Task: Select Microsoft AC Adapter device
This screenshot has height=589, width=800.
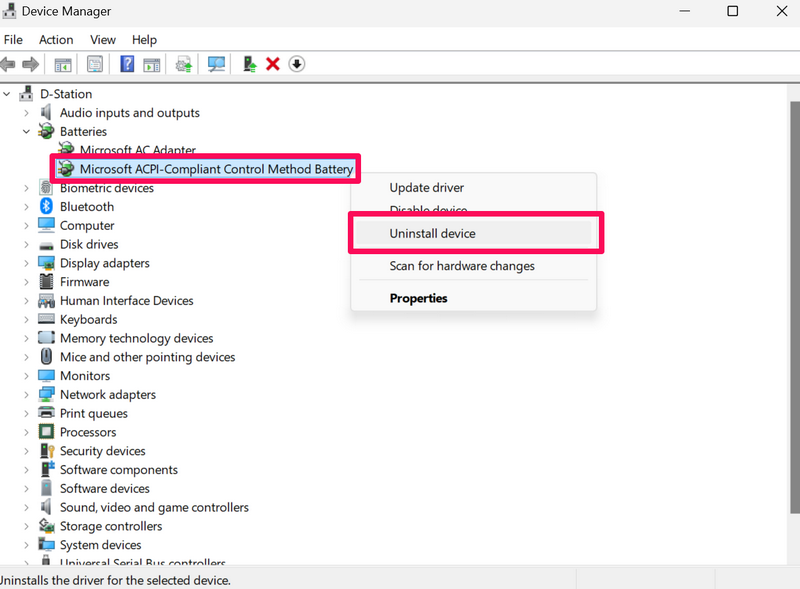Action: (x=137, y=151)
